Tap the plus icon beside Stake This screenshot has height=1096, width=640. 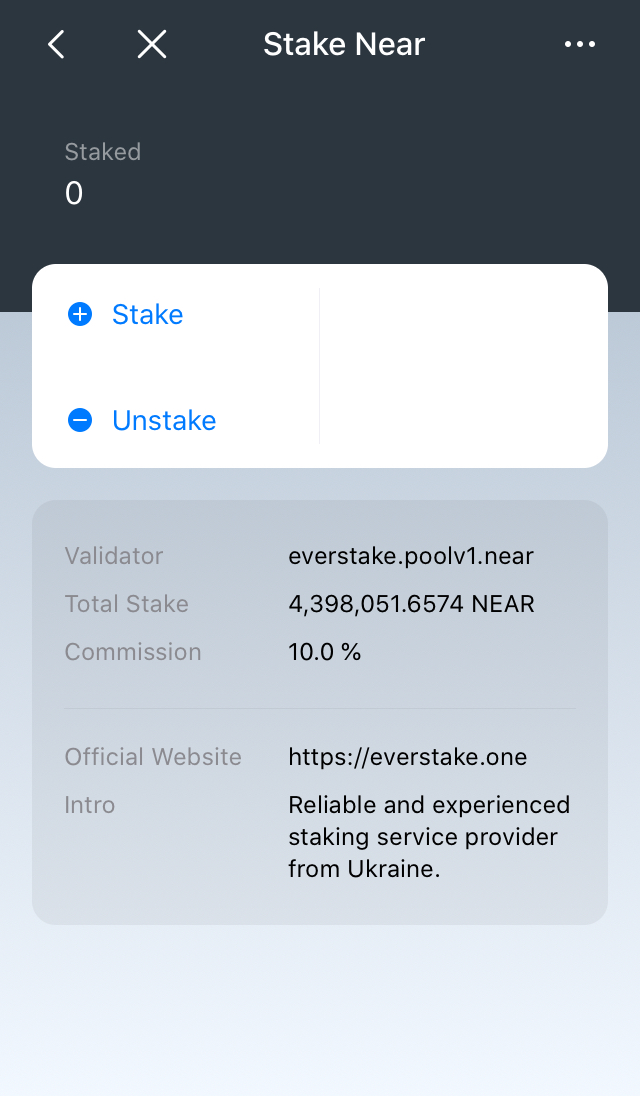click(79, 314)
